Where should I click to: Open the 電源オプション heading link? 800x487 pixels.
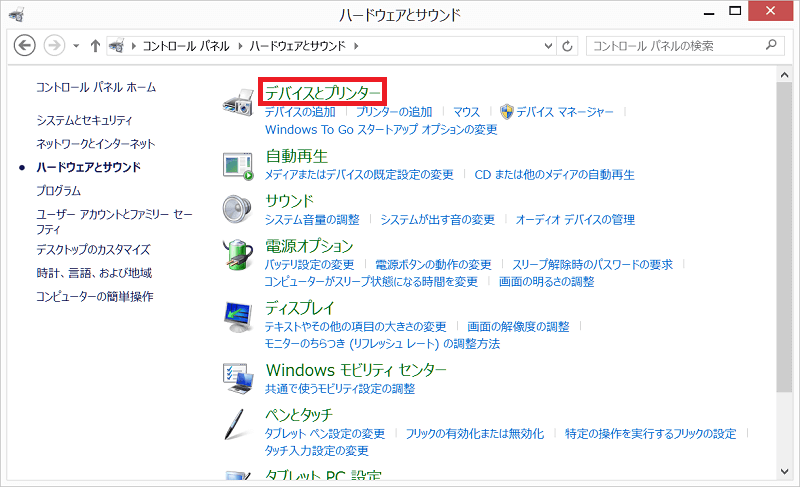click(x=309, y=246)
